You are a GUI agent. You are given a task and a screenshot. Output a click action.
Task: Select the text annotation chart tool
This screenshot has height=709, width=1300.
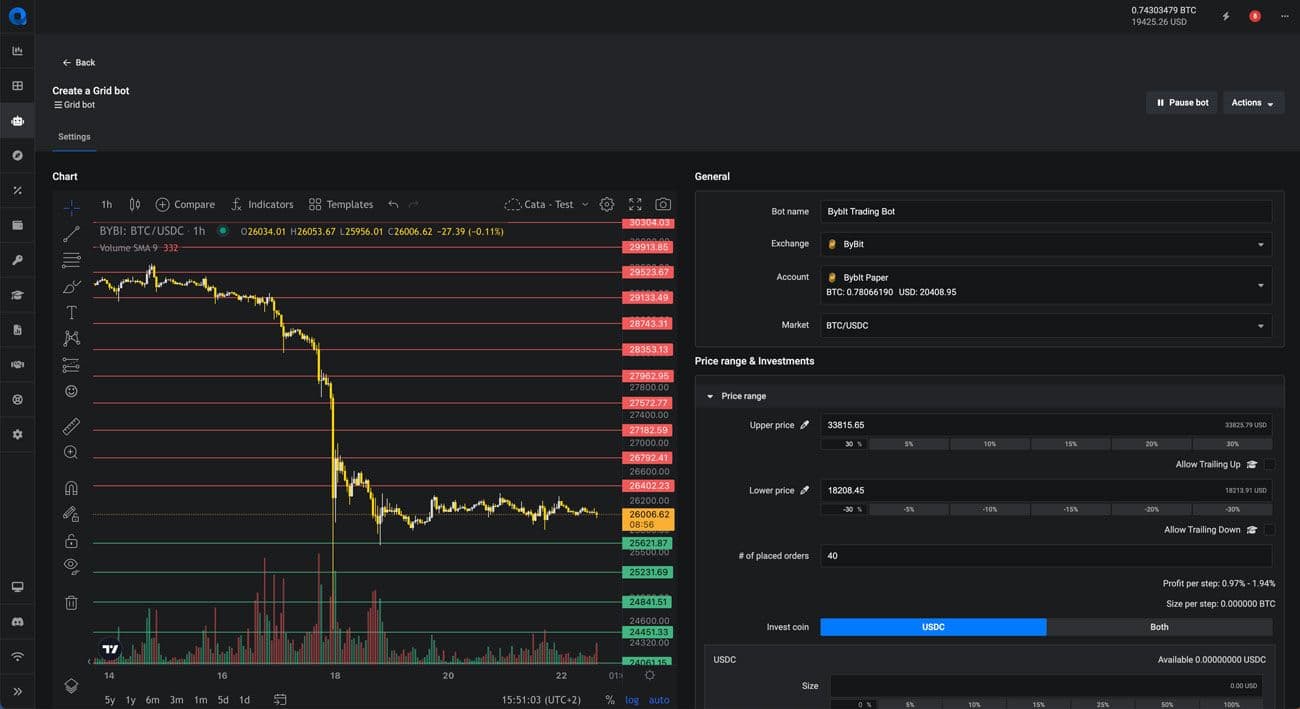pos(71,313)
